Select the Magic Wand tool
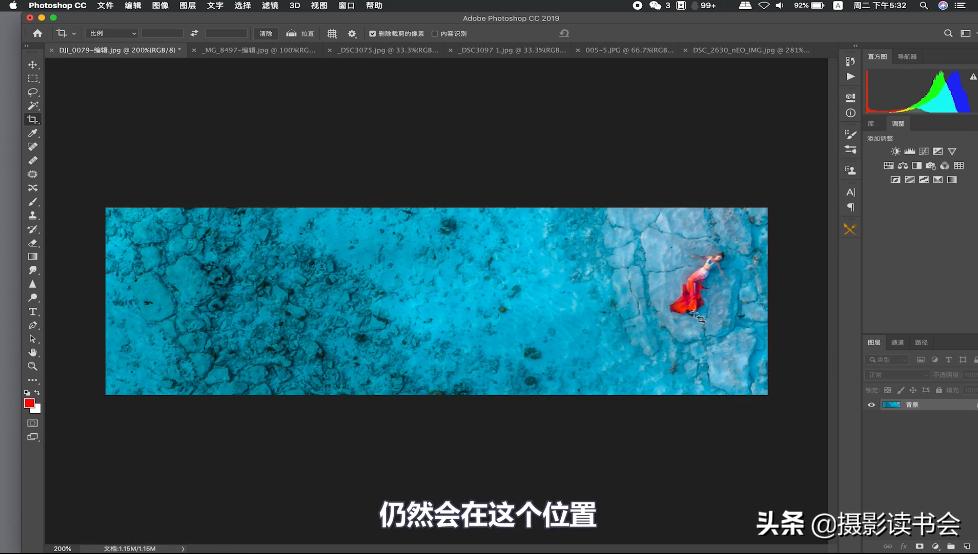978x554 pixels. [x=32, y=105]
